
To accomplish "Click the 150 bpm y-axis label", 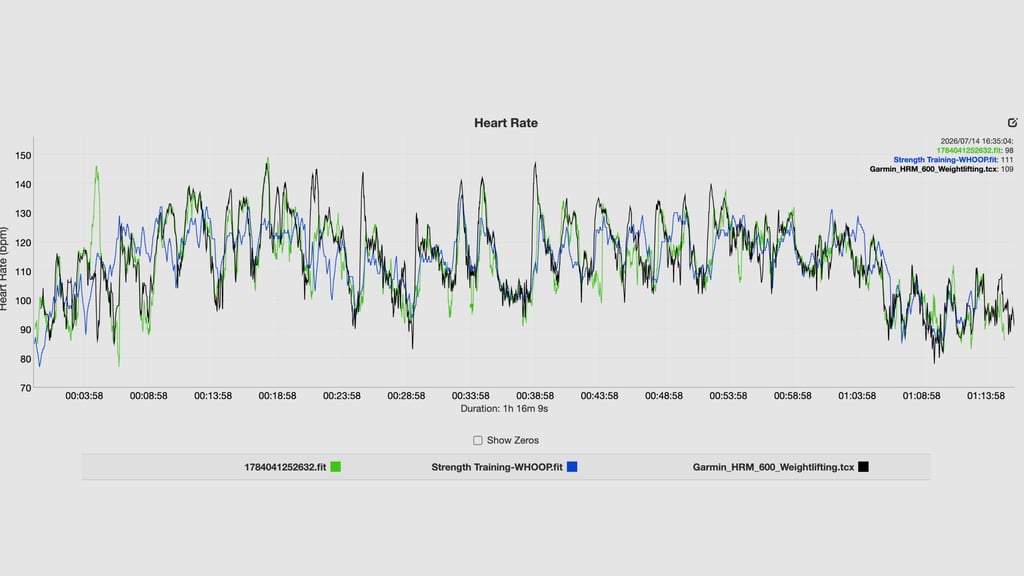I will coord(23,155).
